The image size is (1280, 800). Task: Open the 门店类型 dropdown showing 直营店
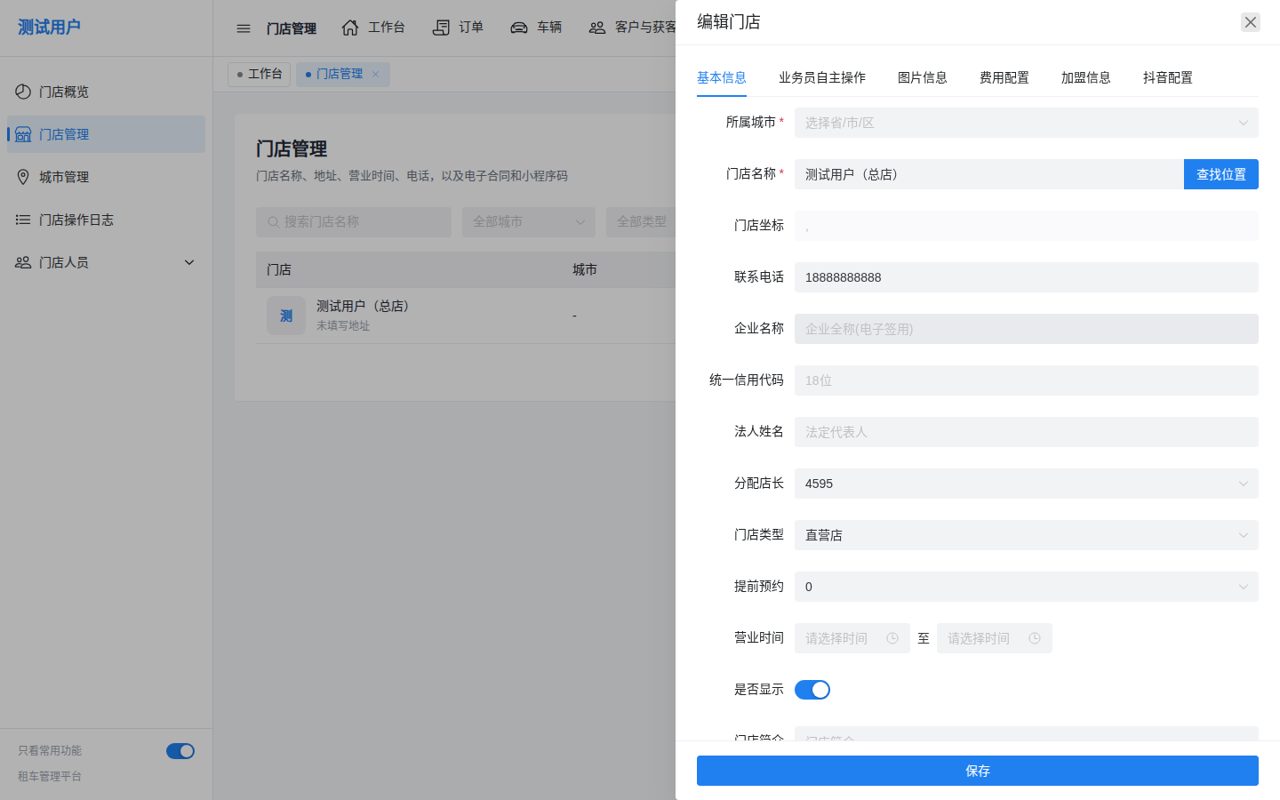1026,535
